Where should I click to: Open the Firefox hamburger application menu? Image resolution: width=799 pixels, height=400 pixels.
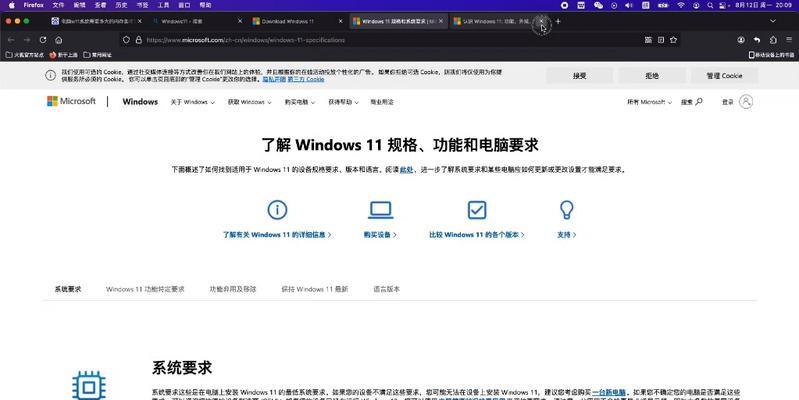(789, 40)
